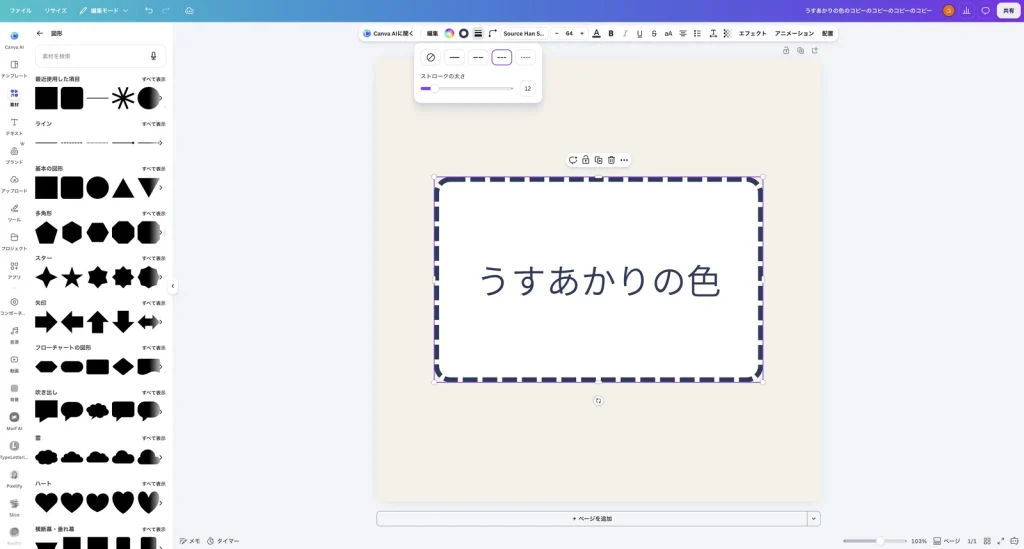Select the dotted stroke style
Screen dimensions: 1024x549
(525, 57)
